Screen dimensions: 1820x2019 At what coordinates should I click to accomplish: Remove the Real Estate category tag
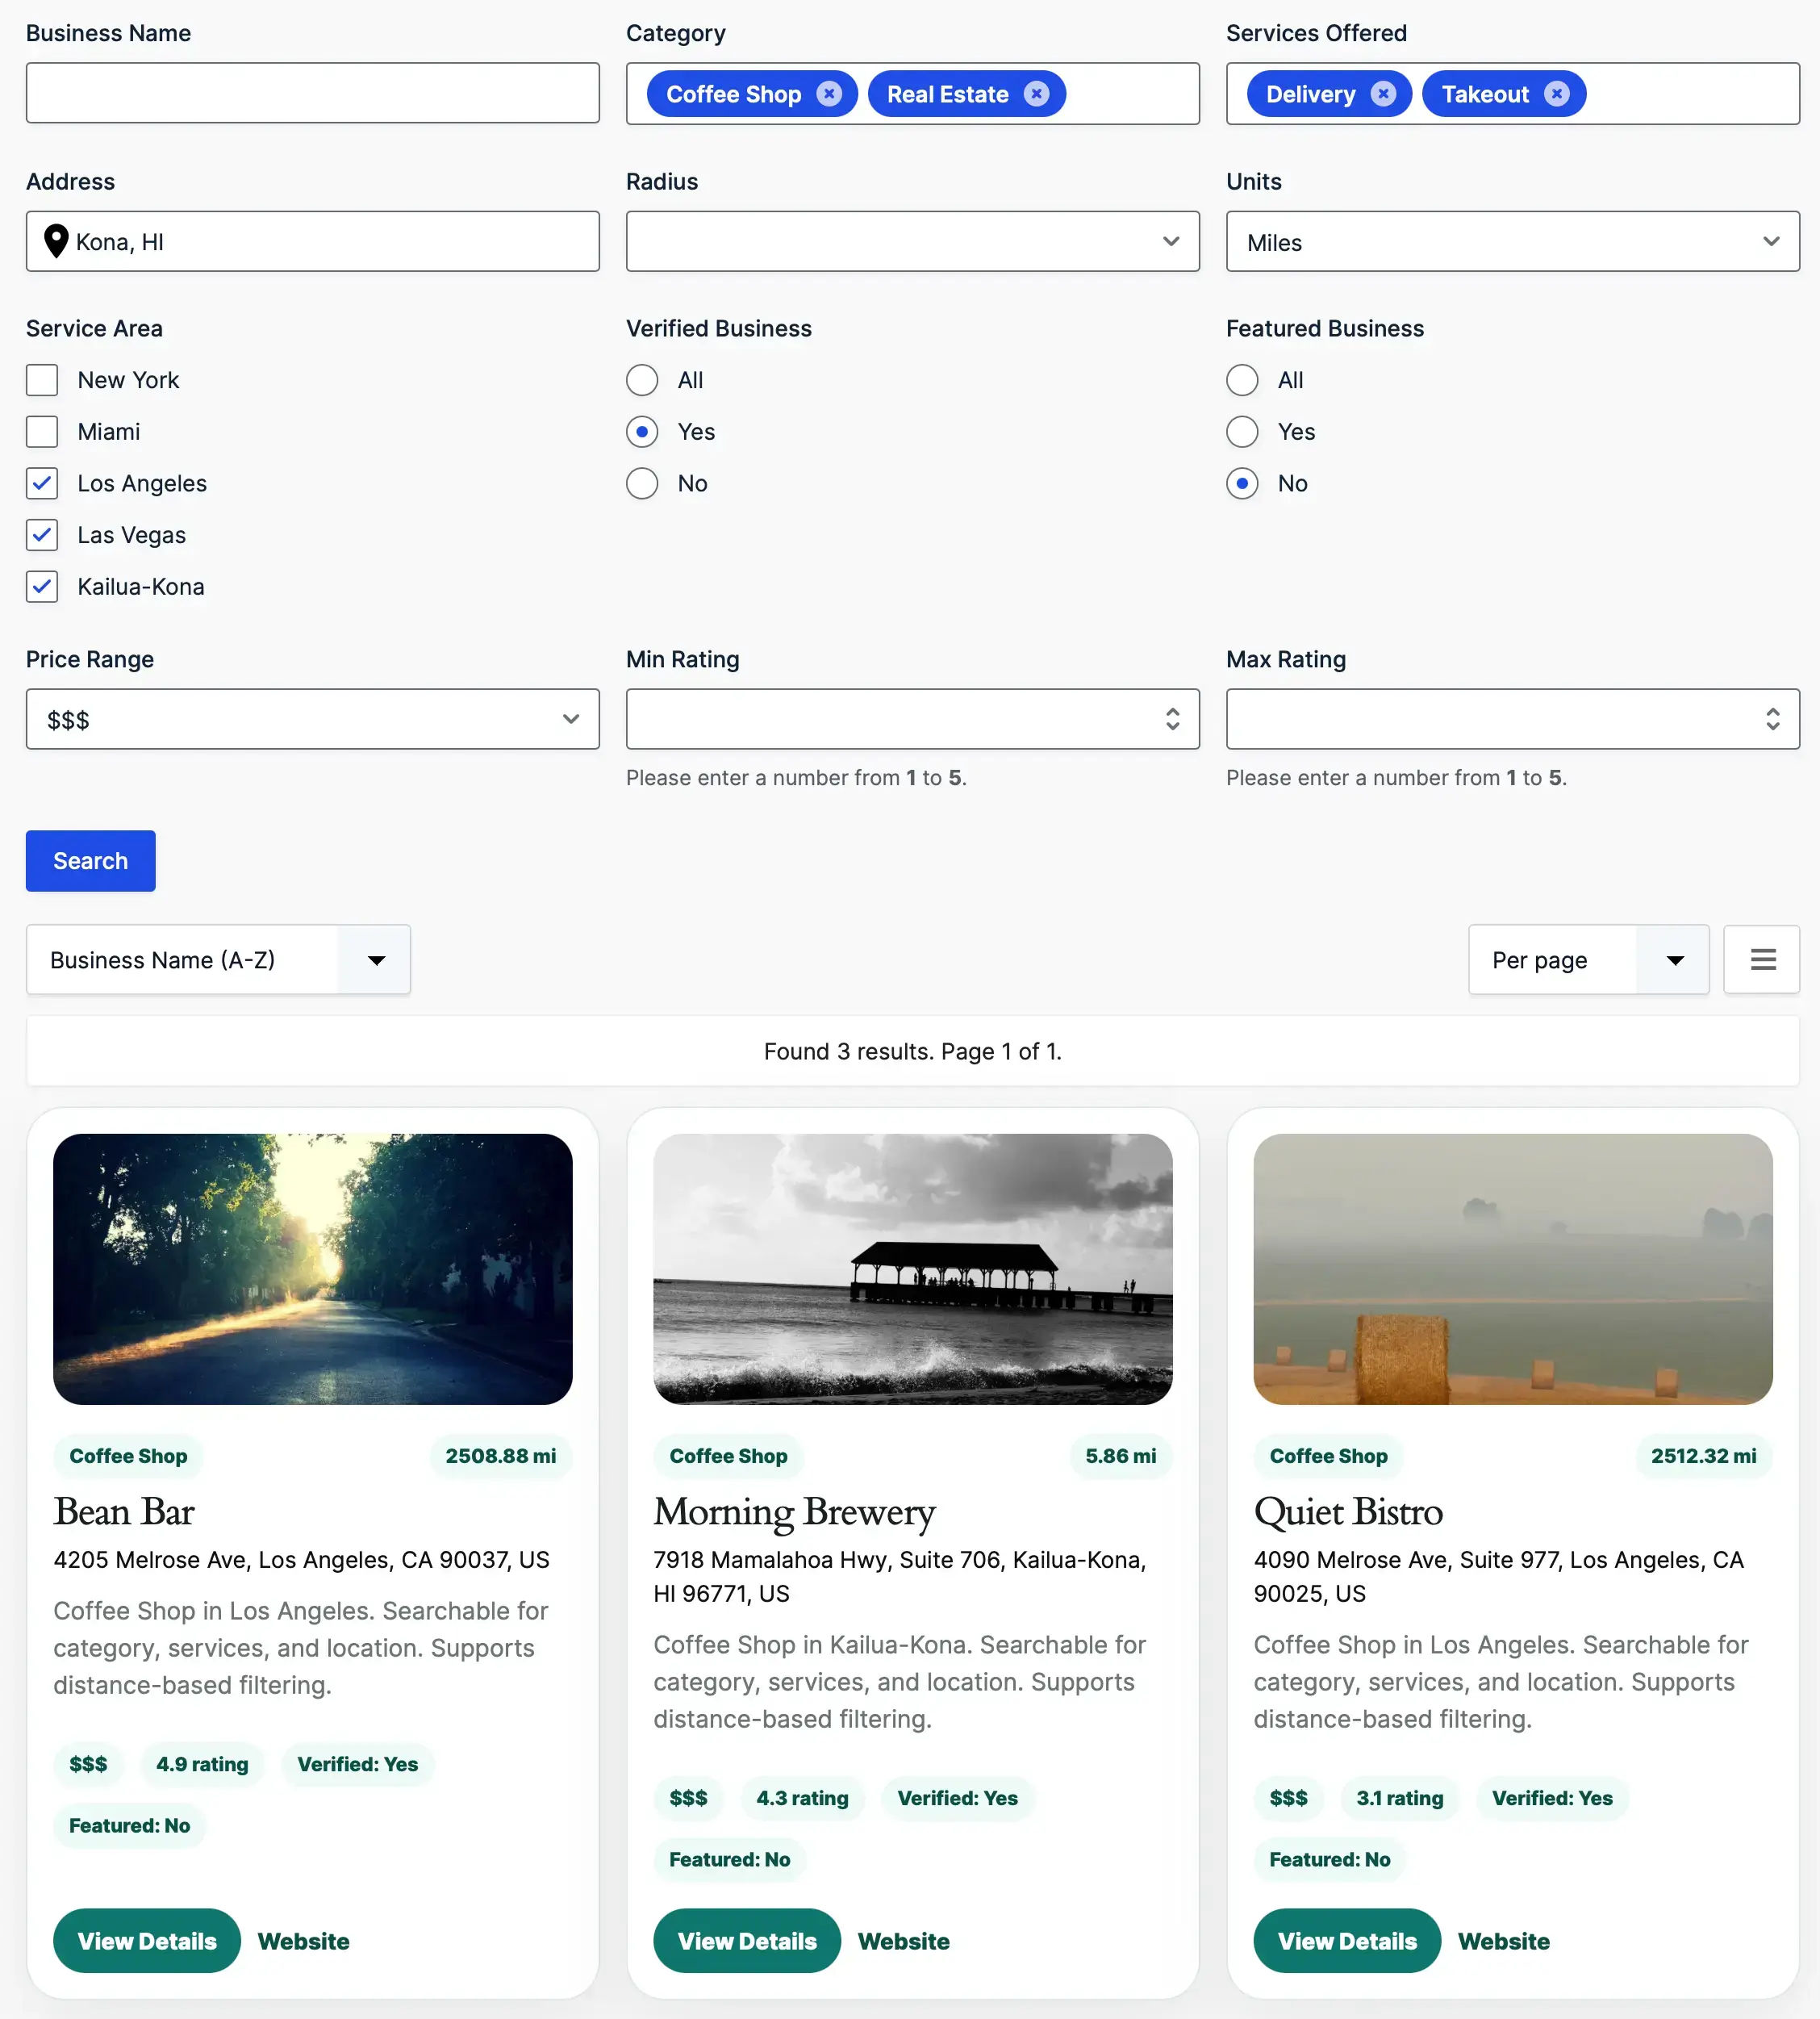(x=1036, y=94)
